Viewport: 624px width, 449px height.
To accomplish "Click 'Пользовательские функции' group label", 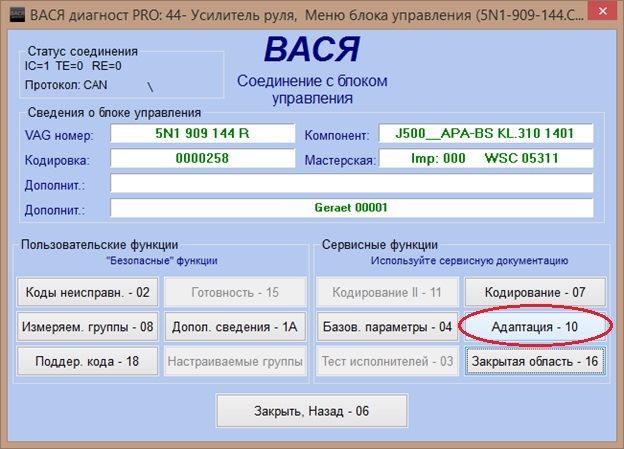I will tap(99, 244).
